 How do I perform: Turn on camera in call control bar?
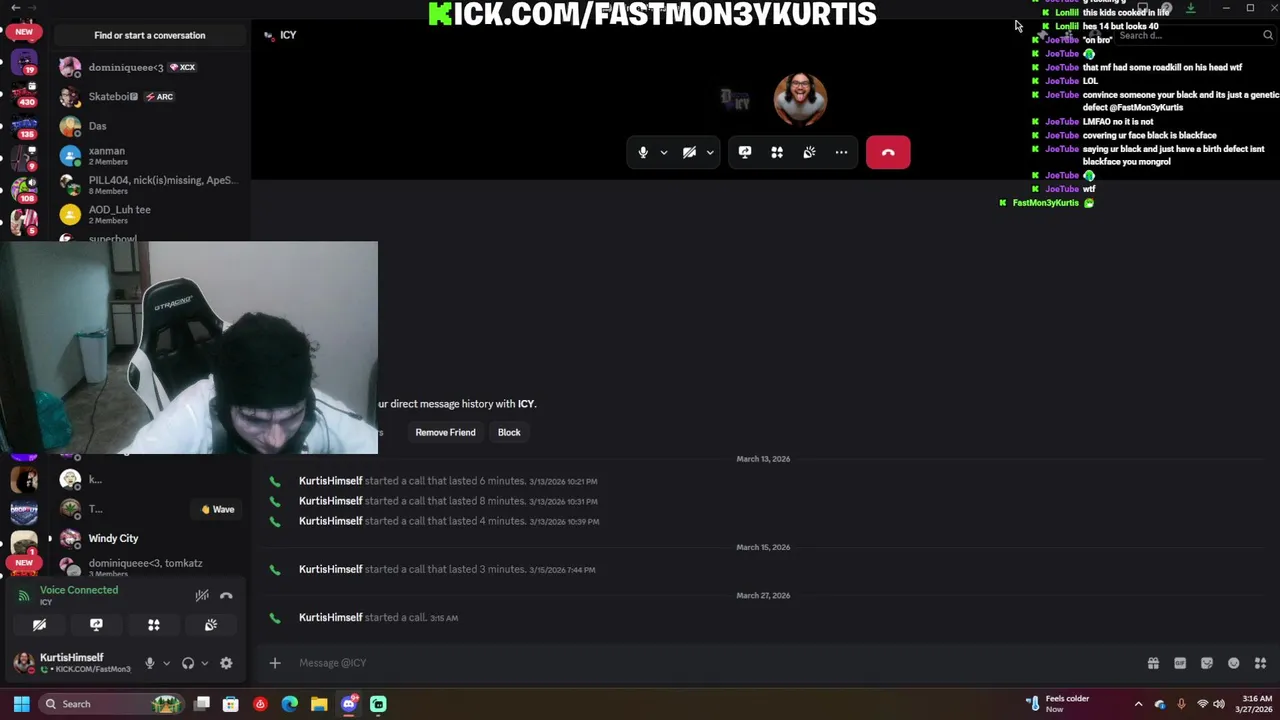(689, 152)
